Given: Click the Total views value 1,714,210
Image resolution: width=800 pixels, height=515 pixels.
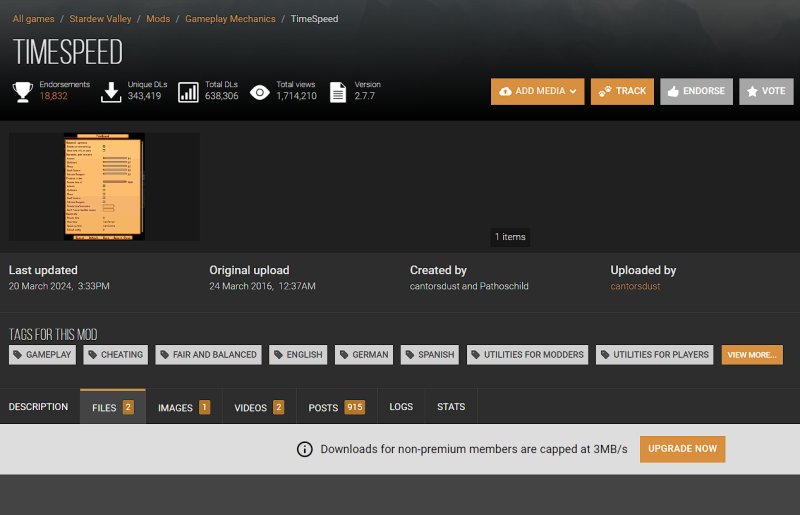Looking at the screenshot, I should click(x=296, y=96).
